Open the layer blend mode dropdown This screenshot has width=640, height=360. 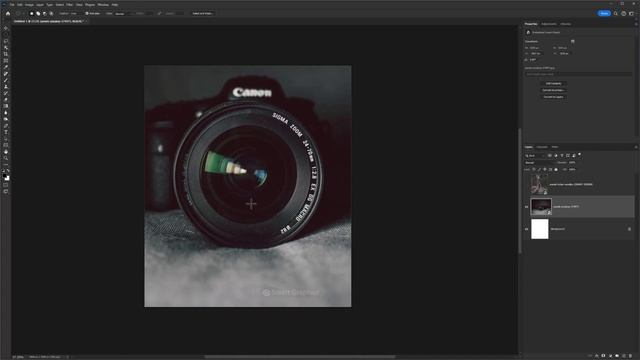click(540, 162)
